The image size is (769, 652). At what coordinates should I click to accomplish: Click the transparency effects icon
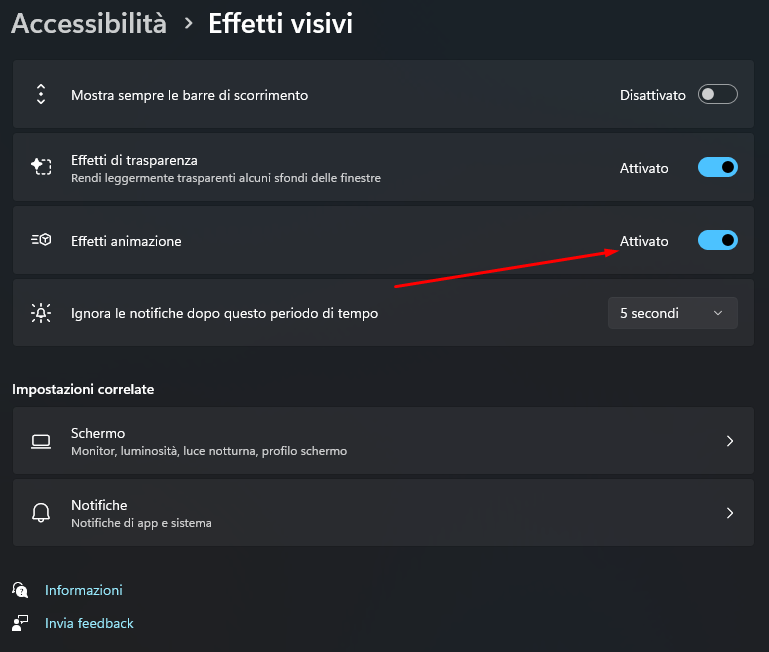point(41,167)
